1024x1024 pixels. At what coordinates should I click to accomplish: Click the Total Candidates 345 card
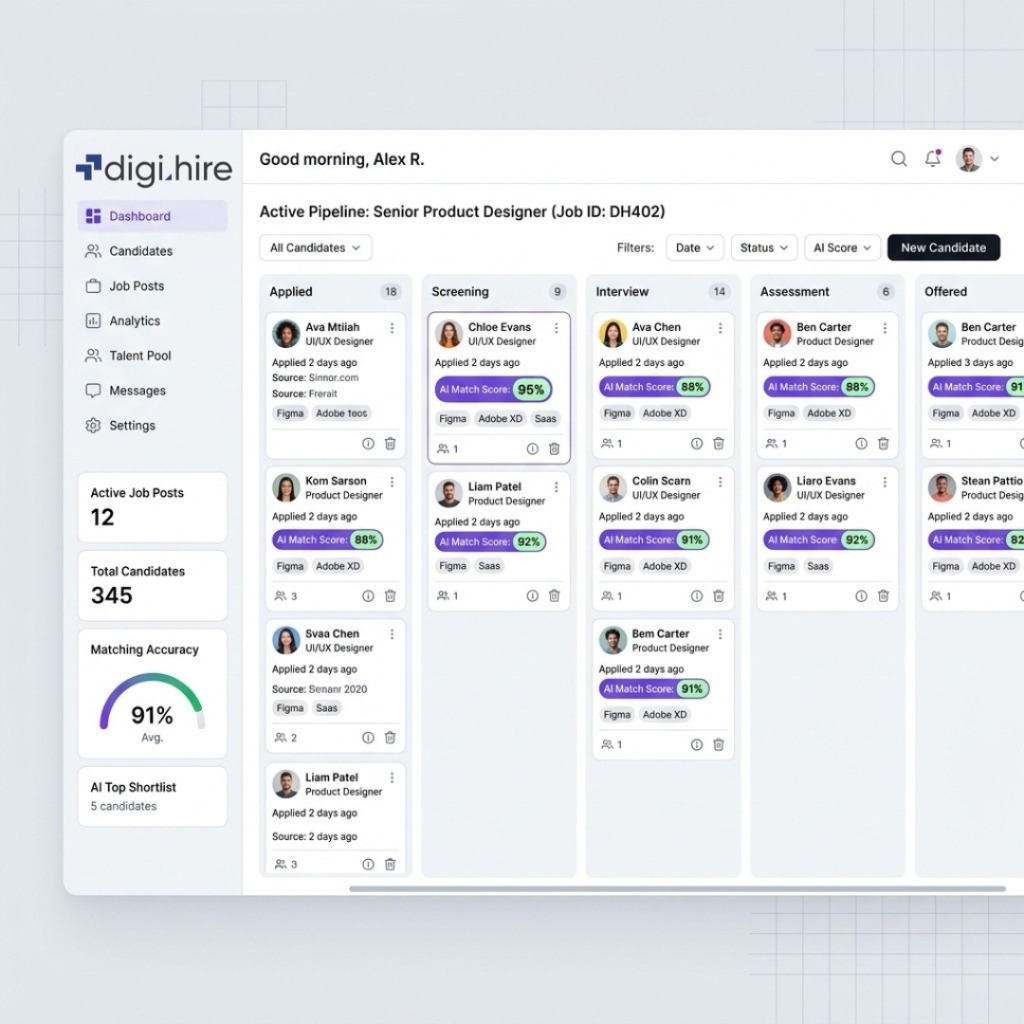pos(152,585)
